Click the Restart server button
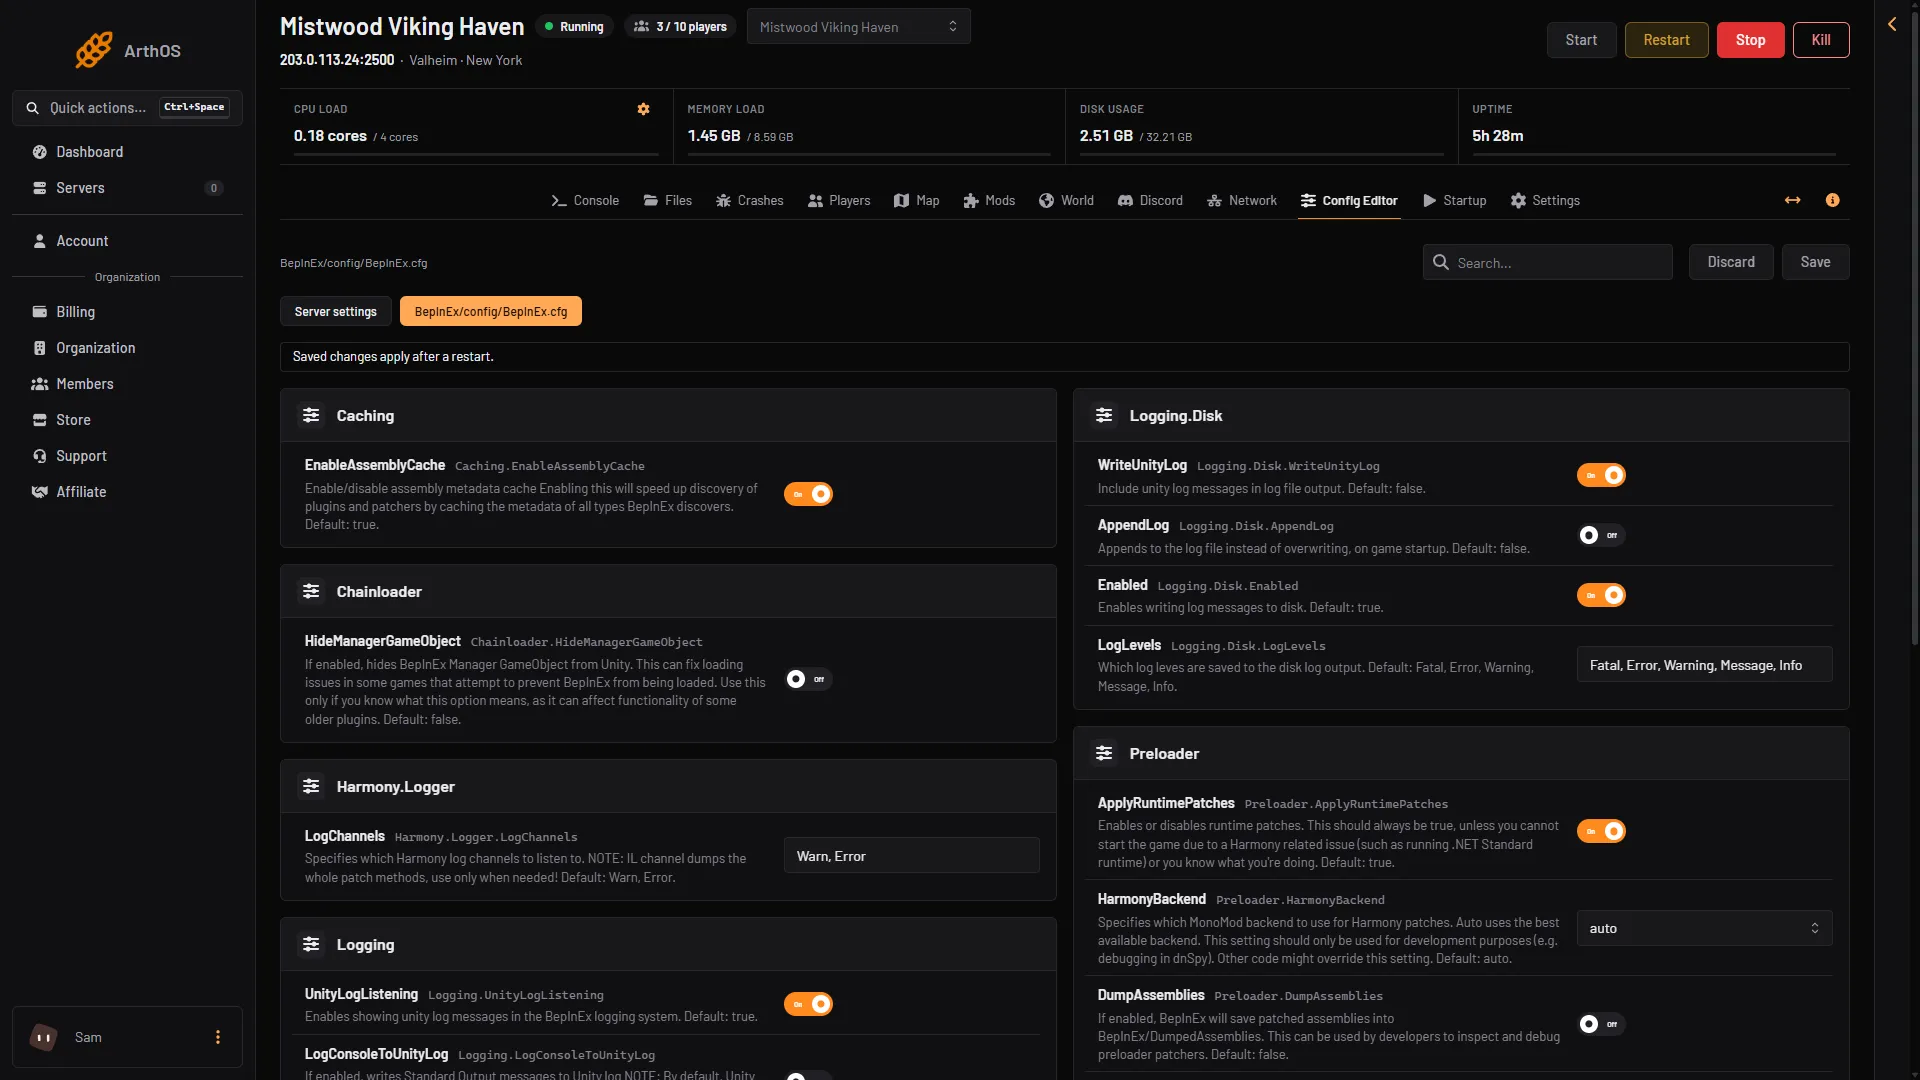 coord(1666,40)
